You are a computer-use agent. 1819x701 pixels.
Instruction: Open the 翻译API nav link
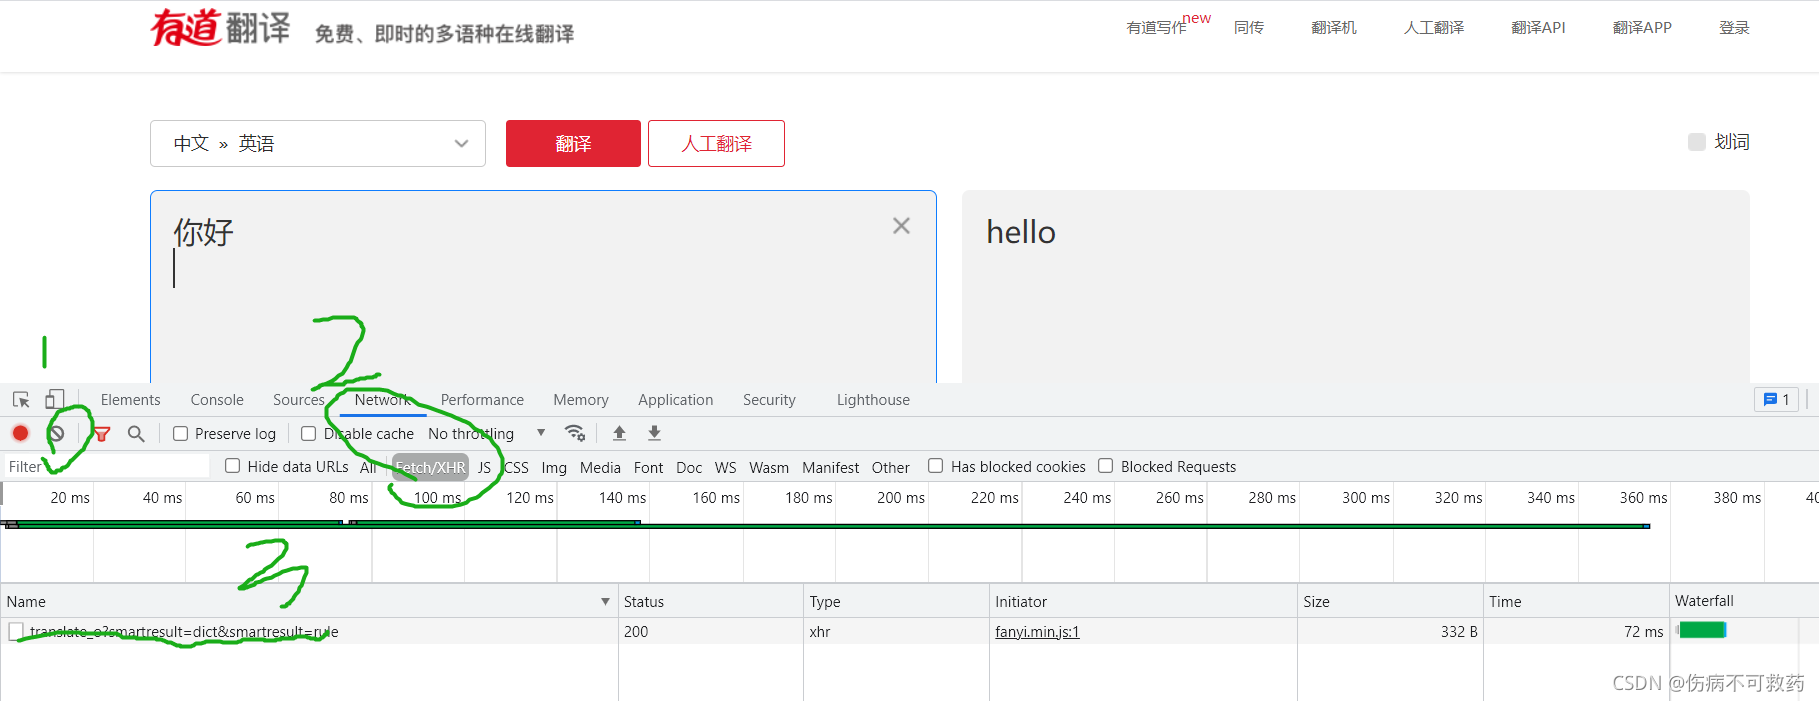coord(1538,27)
